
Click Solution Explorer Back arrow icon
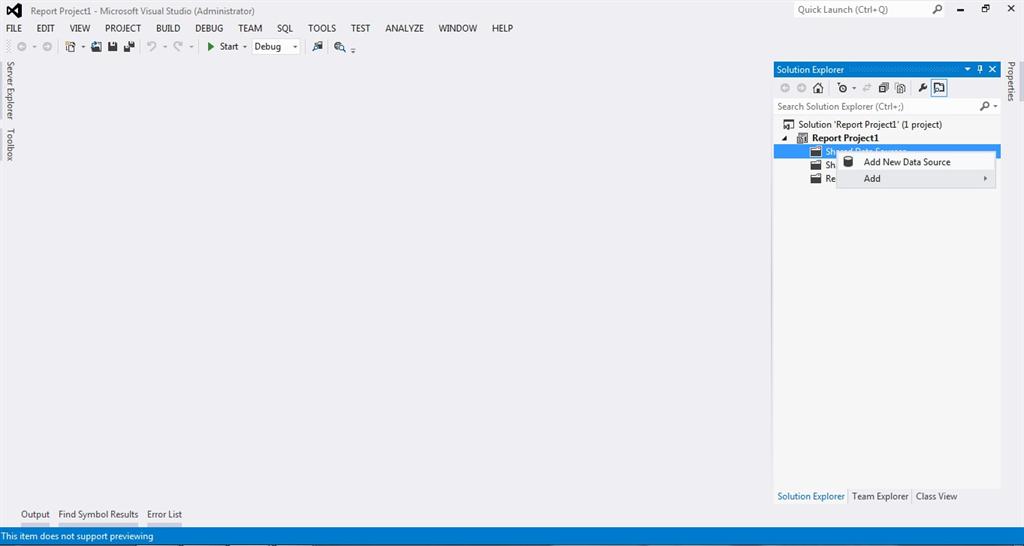point(785,88)
